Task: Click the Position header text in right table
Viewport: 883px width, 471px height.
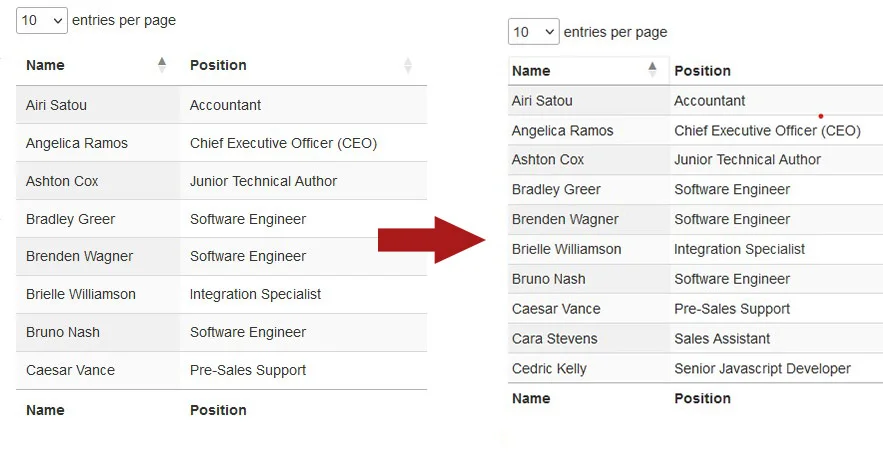Action: click(702, 71)
